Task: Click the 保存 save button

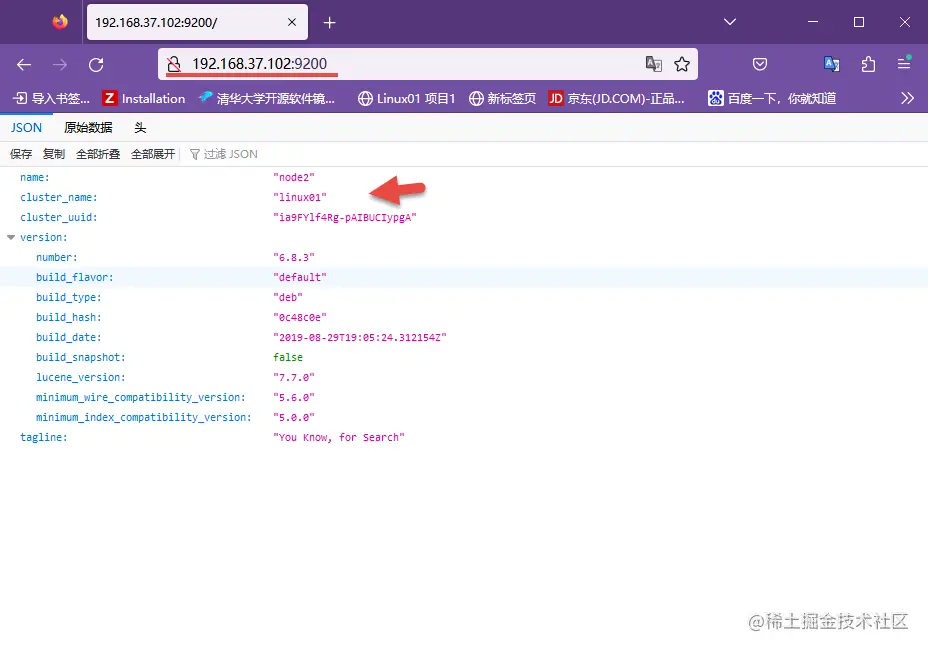Action: (21, 154)
